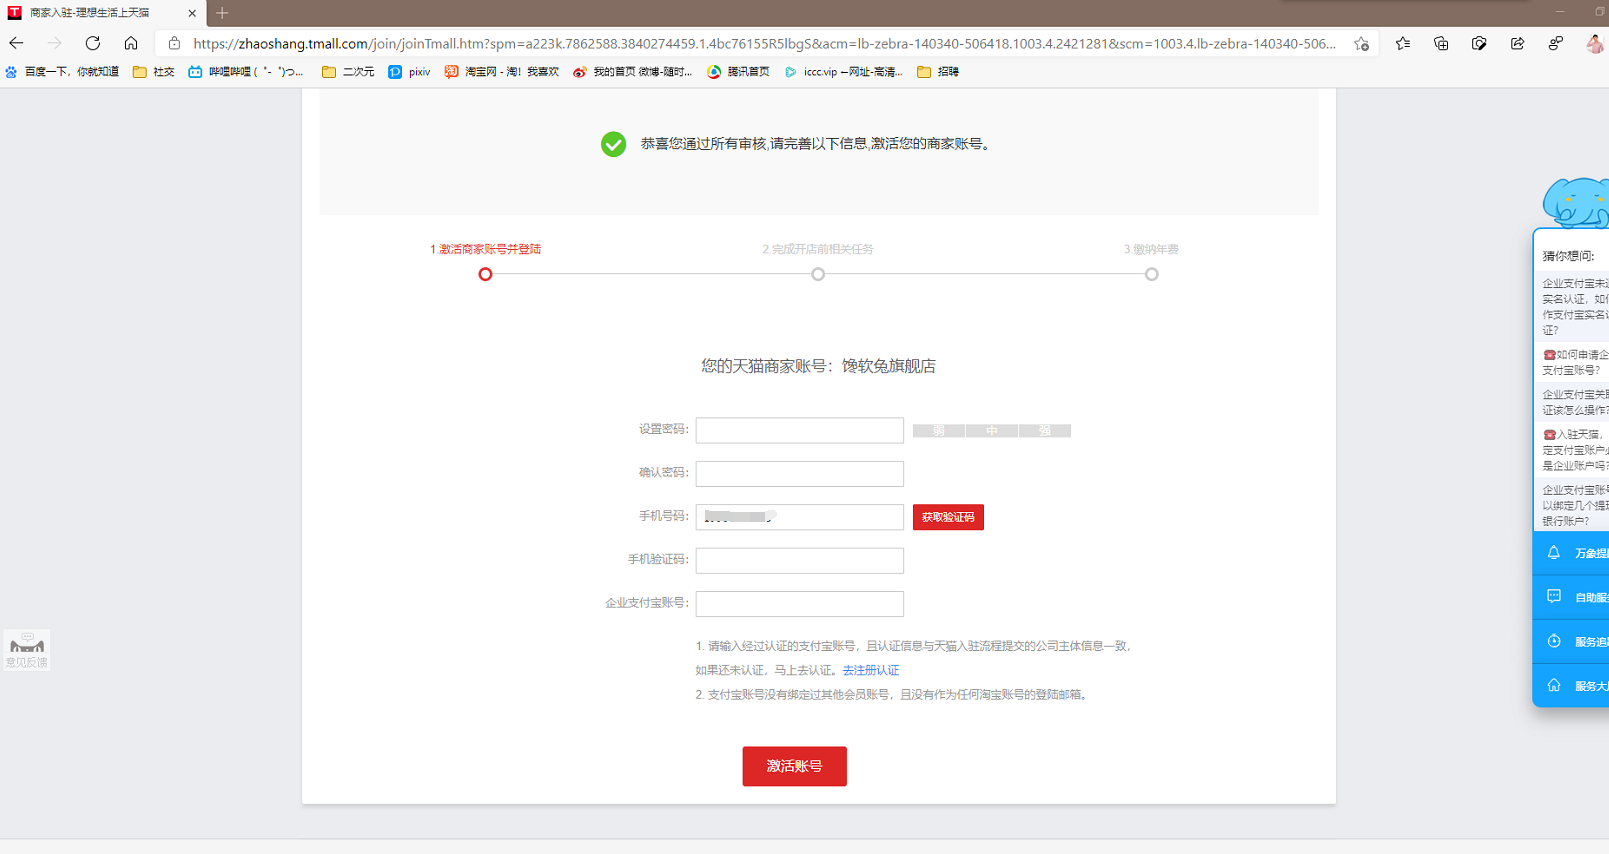Select the 商家入驻-理想生活上天猫 tab
Screen dimensions: 1609x854
pos(103,13)
